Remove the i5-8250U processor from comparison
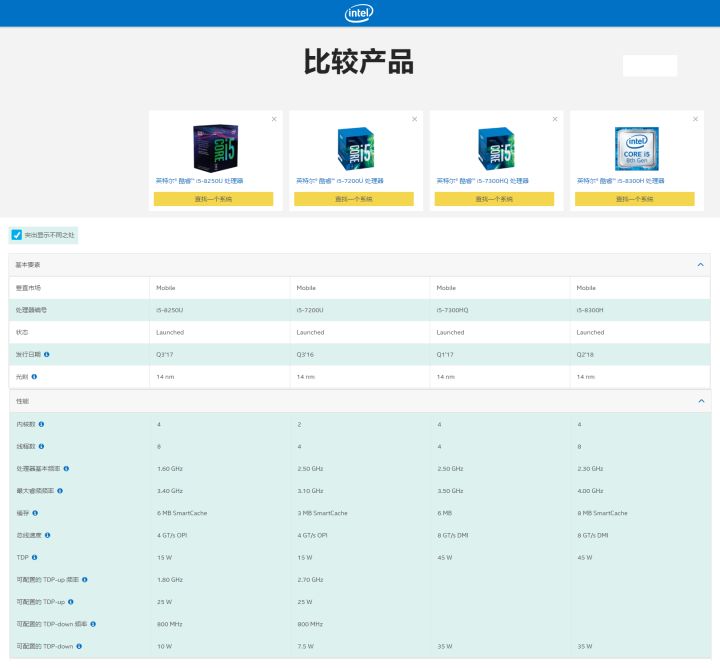Screen dimensions: 720x668 pos(274,119)
